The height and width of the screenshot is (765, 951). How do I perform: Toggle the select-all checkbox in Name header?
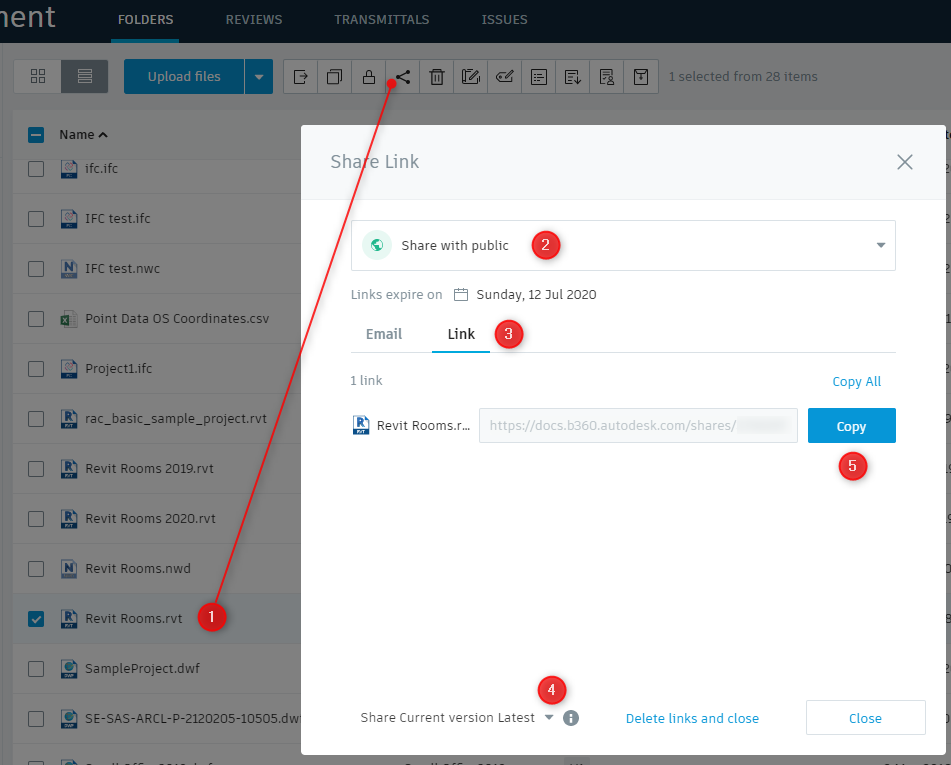(x=36, y=135)
